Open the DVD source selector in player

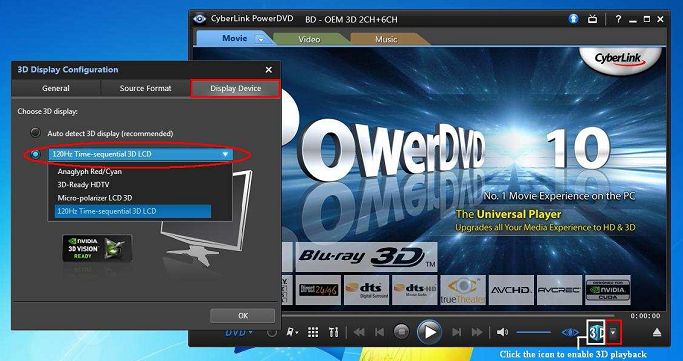239,333
